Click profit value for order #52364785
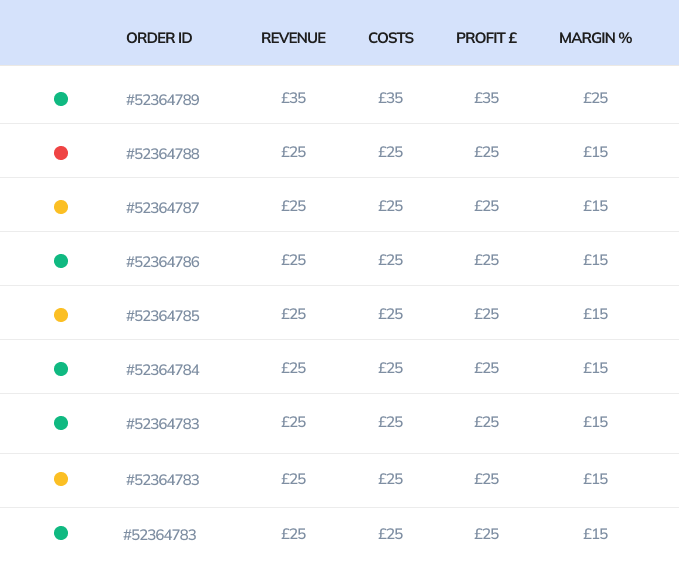The width and height of the screenshot is (679, 567). 487,314
